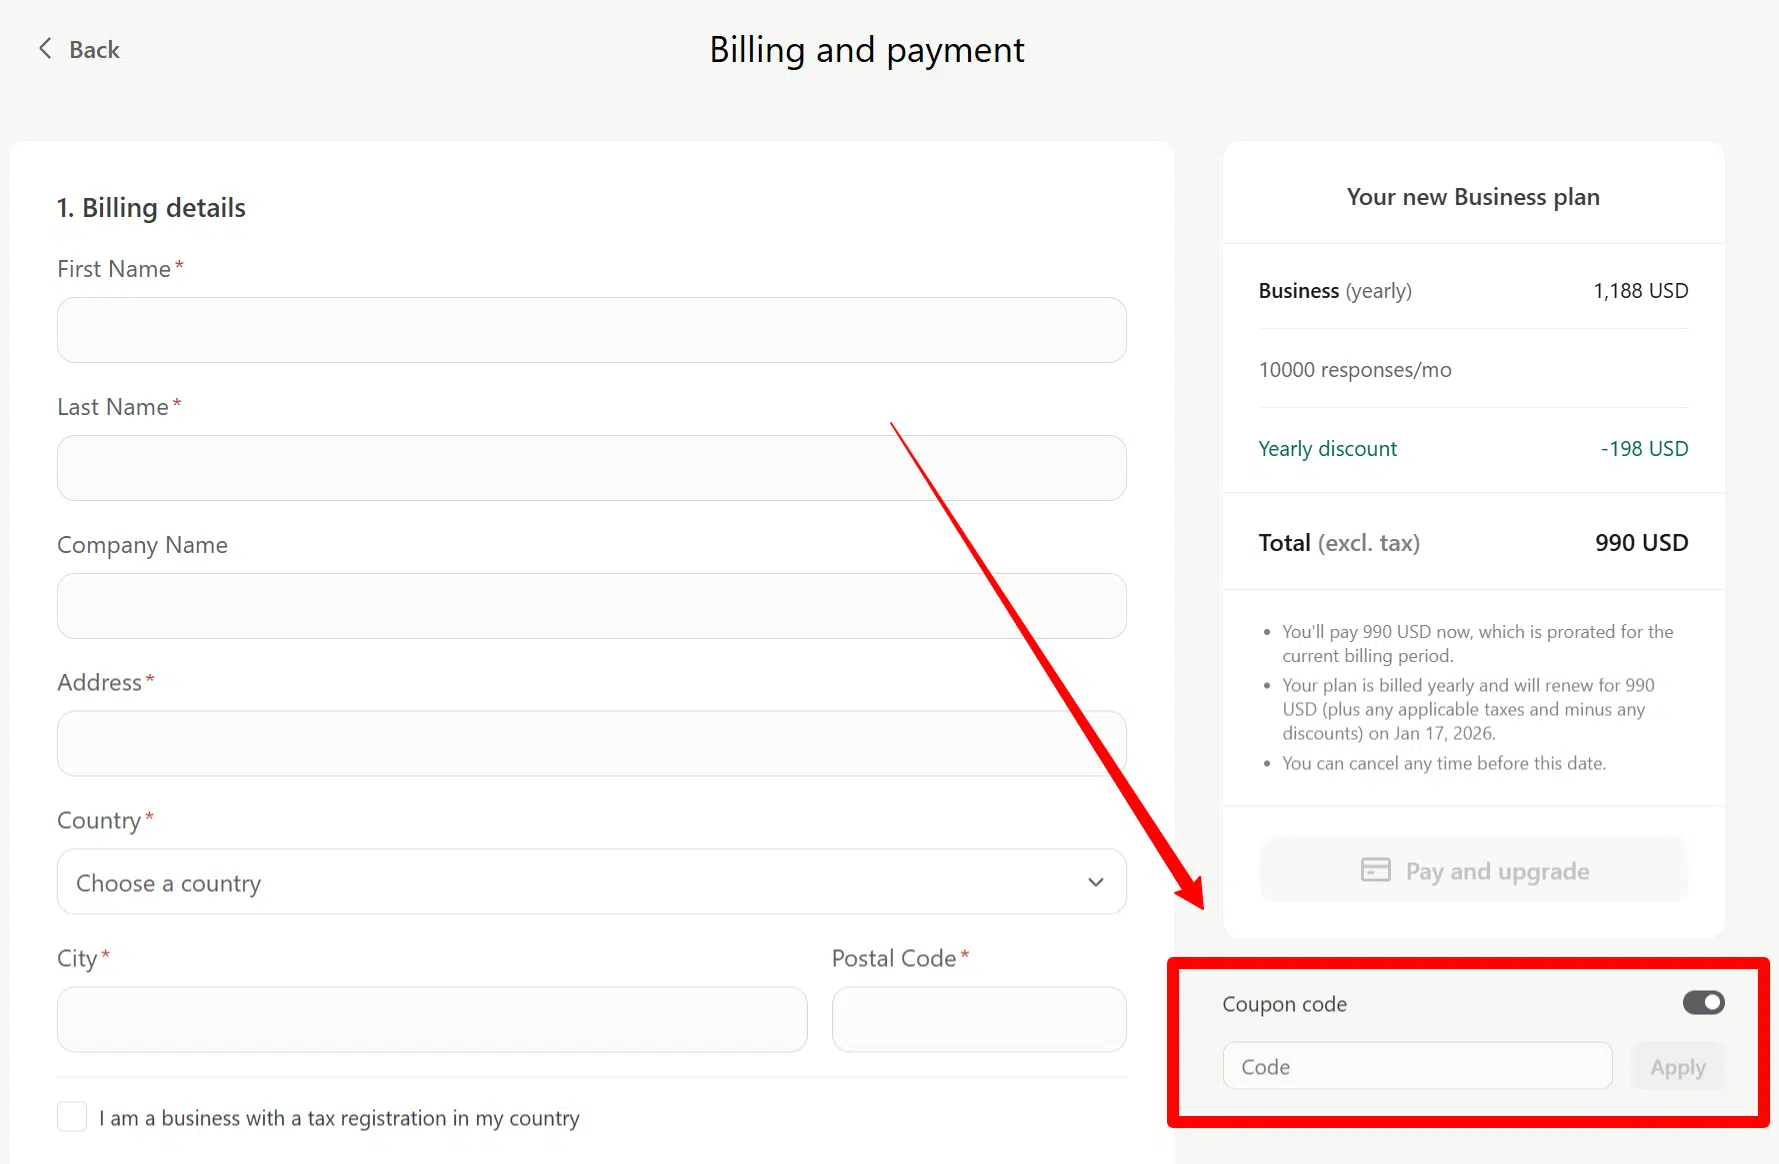Click the credit card icon on Pay and upgrade
Viewport: 1779px width, 1164px height.
(x=1376, y=870)
